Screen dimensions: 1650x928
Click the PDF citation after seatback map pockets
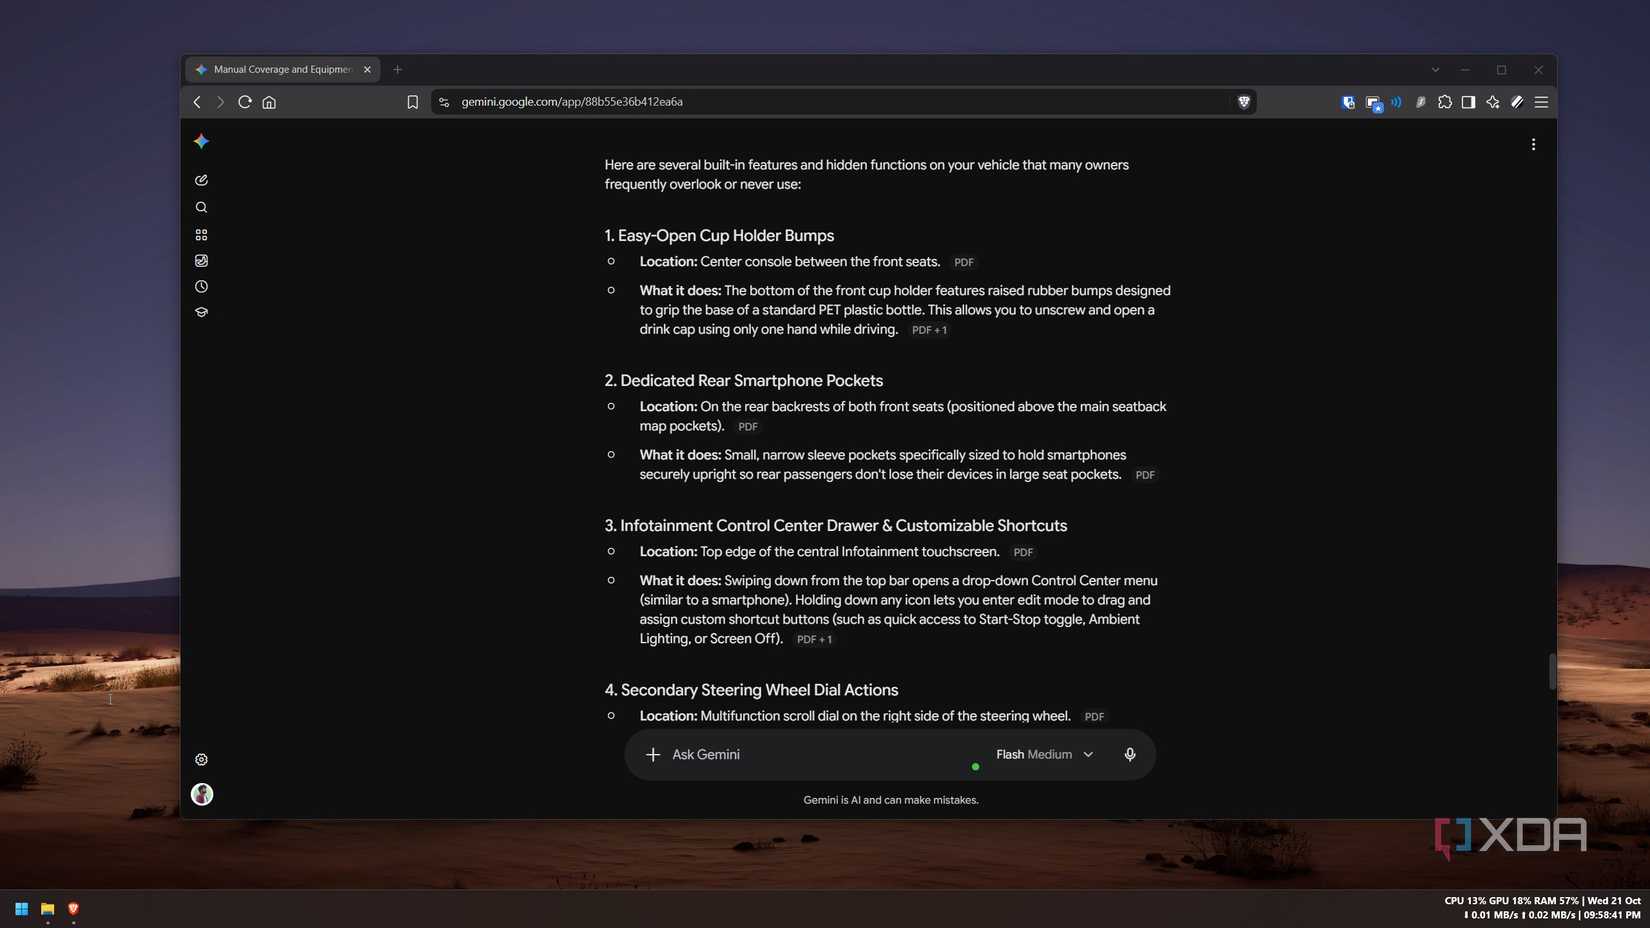click(x=747, y=427)
